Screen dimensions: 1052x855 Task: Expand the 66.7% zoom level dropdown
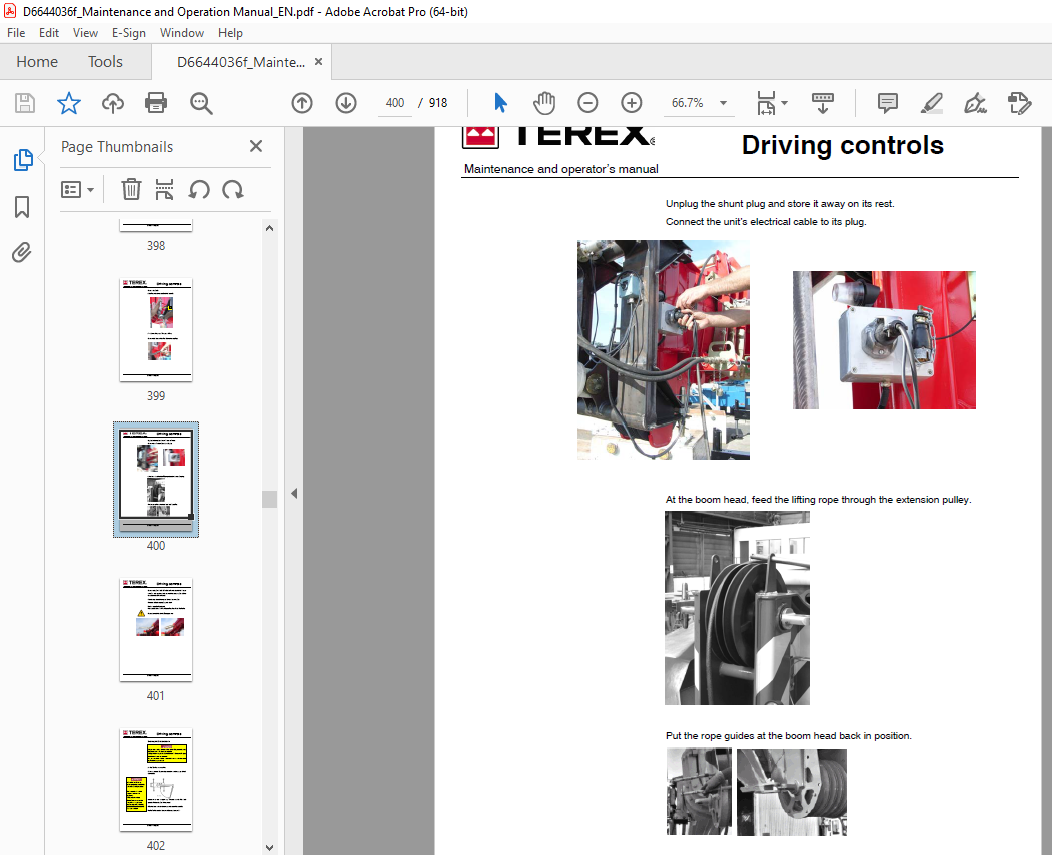point(723,103)
